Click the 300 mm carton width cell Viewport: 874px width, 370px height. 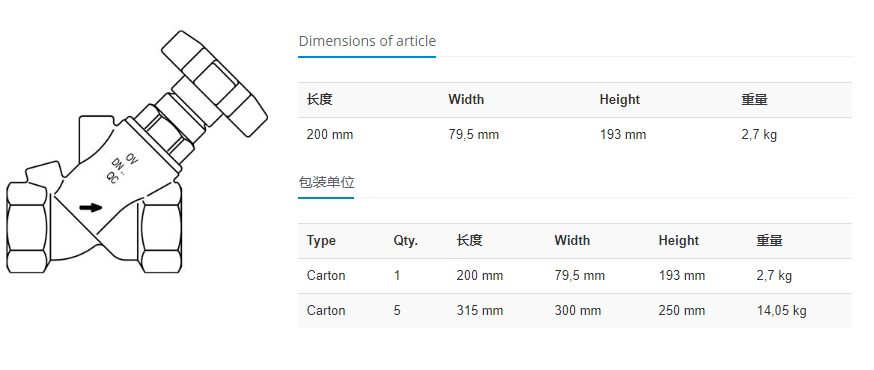coord(577,310)
